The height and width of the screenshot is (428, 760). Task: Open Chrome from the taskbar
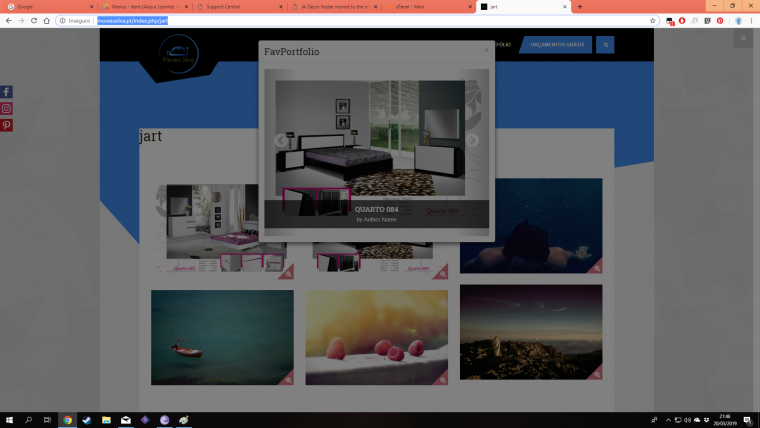(x=67, y=420)
